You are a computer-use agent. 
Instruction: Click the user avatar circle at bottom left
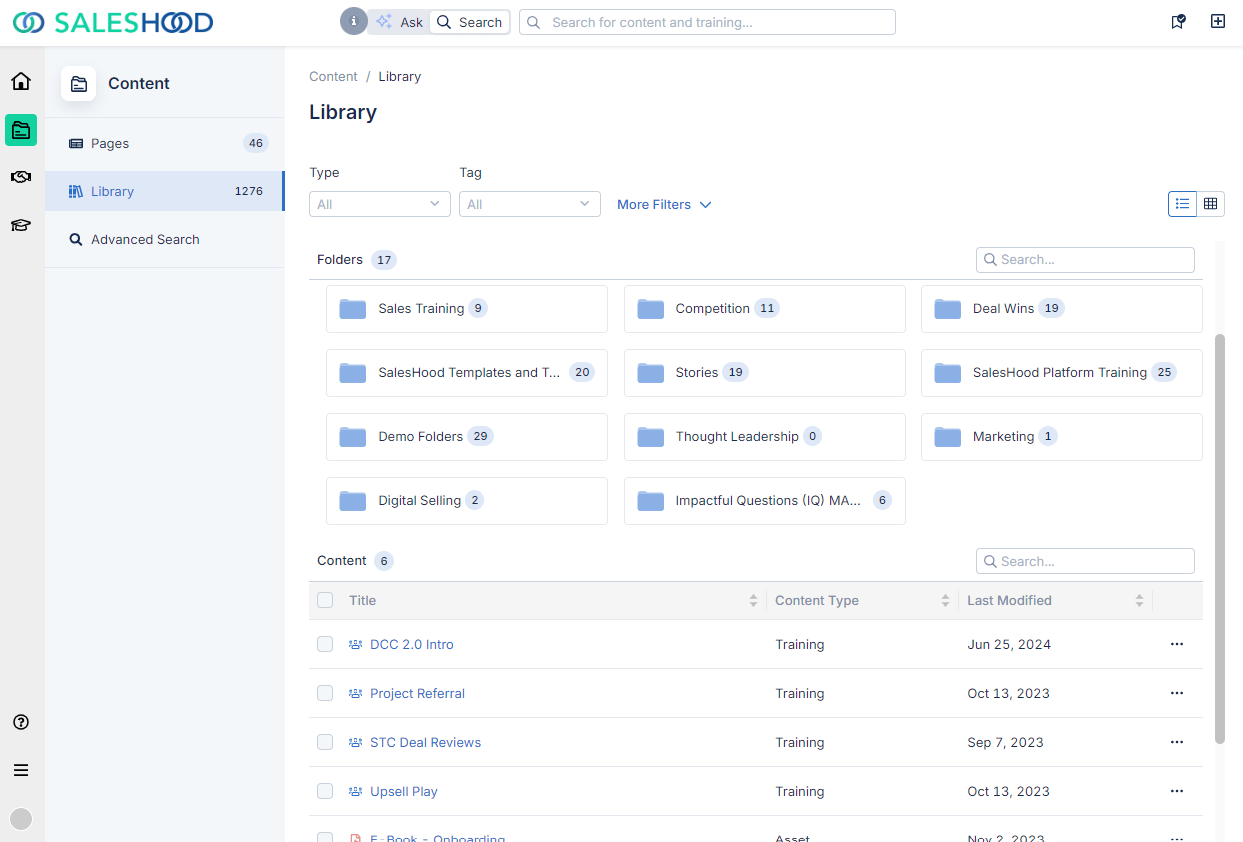[21, 819]
